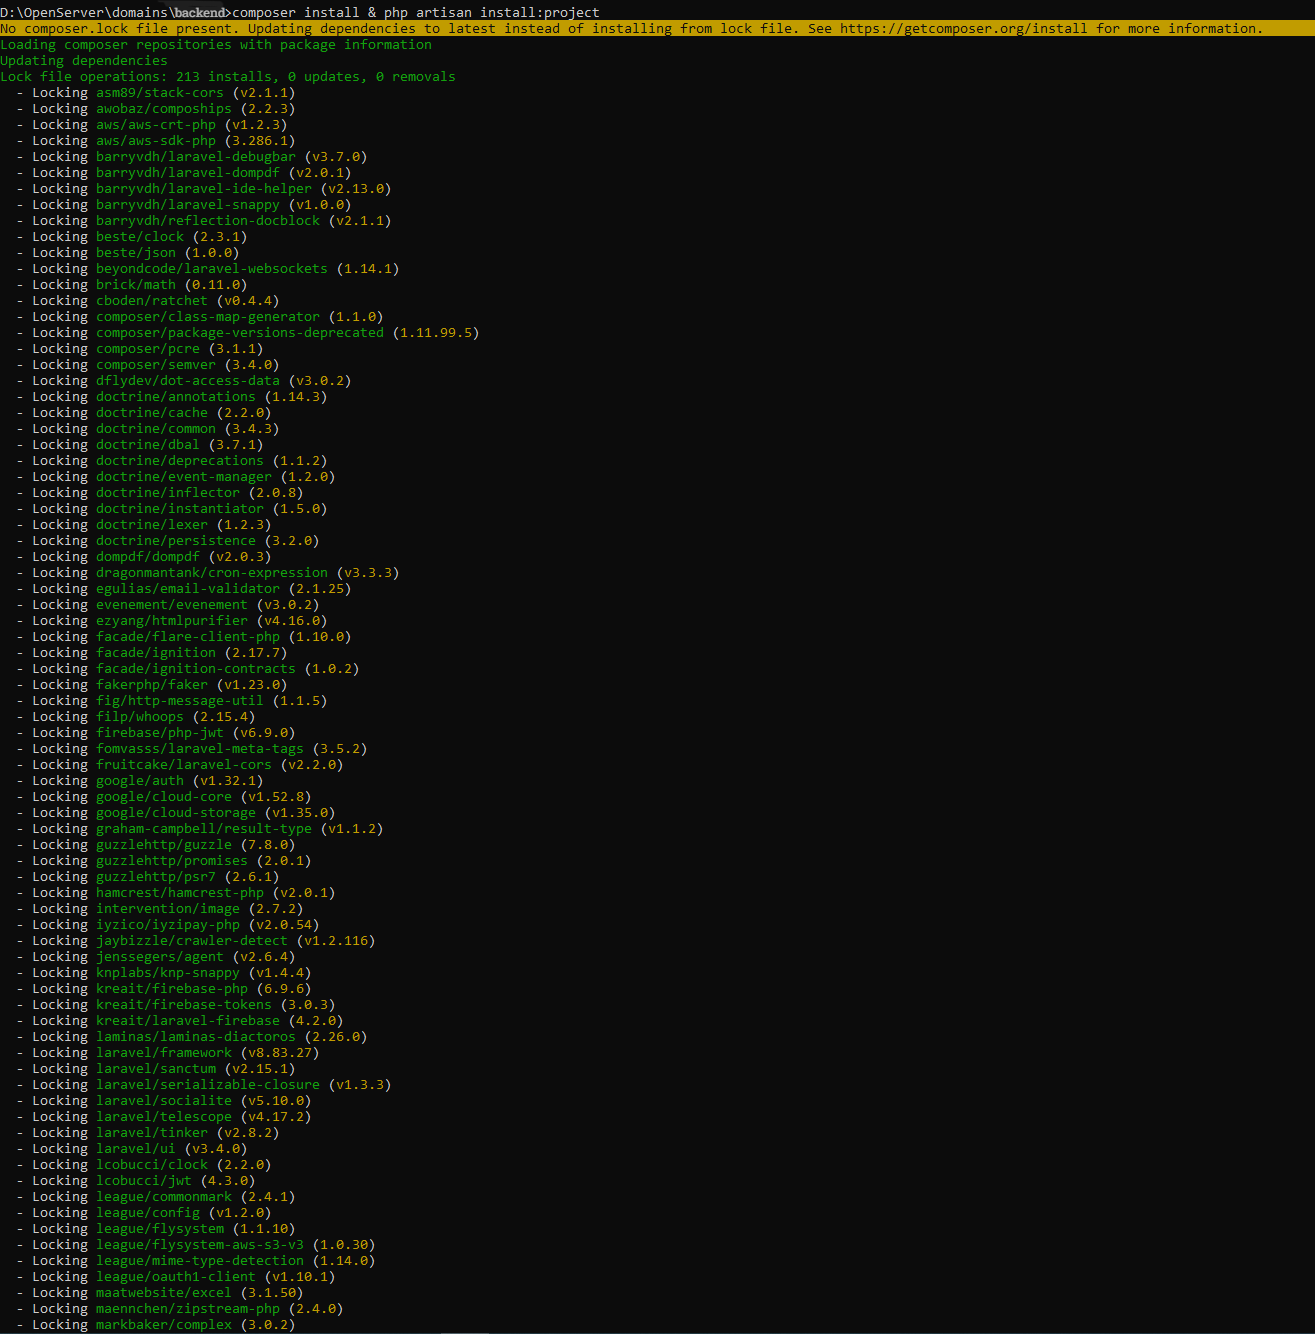Click the facade/flare-client-php package name
The height and width of the screenshot is (1334, 1315).
click(188, 637)
